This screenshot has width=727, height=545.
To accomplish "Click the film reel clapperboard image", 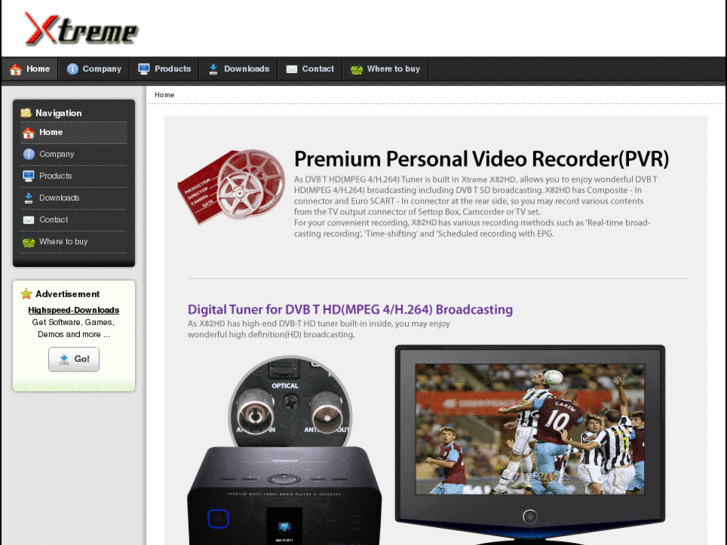I will point(232,186).
